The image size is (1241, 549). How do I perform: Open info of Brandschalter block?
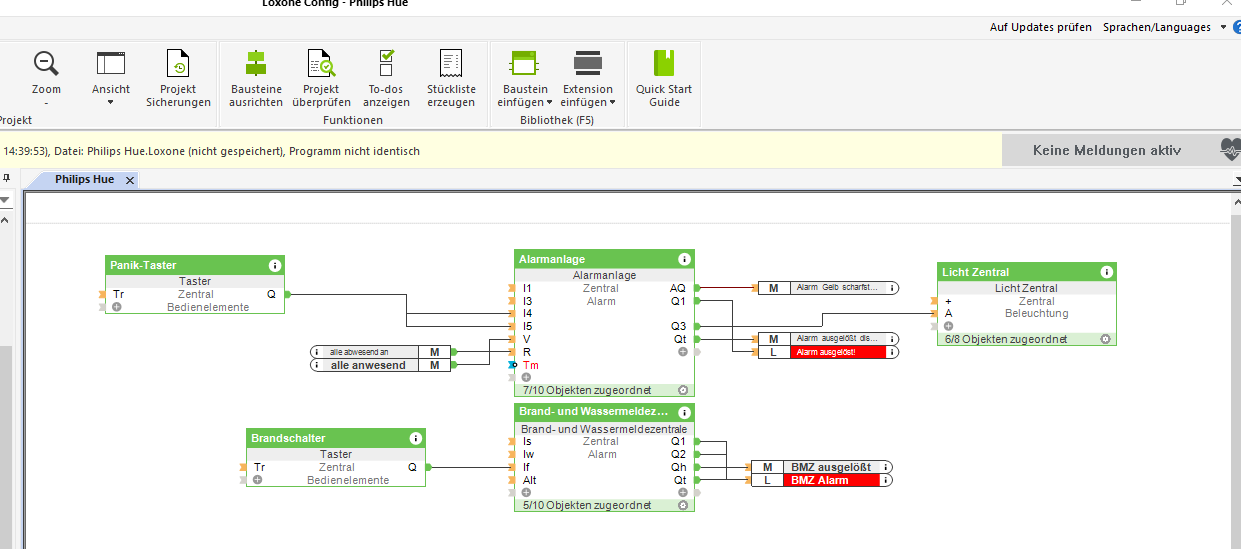click(x=415, y=438)
